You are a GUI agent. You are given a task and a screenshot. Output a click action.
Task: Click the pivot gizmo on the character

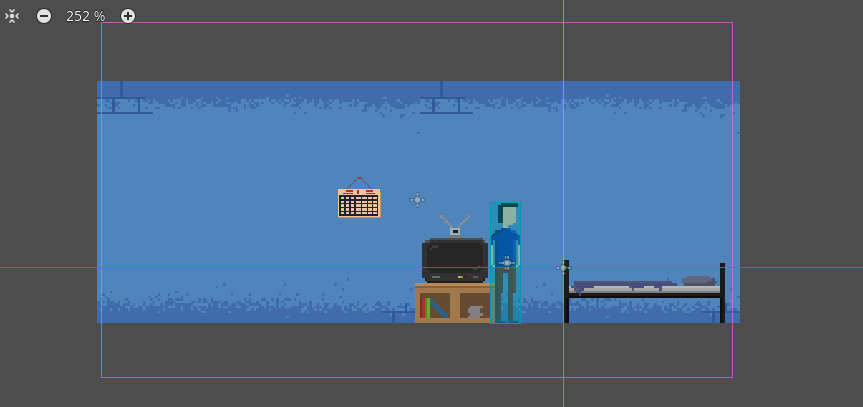(x=507, y=263)
